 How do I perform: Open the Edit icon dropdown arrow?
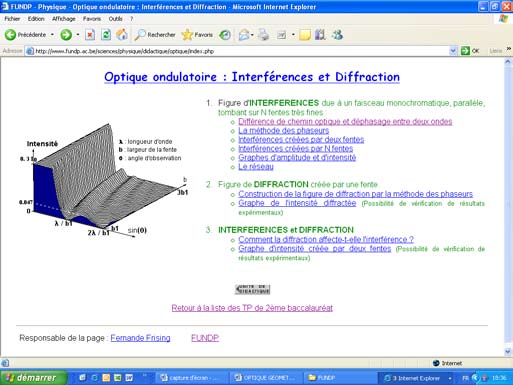[x=293, y=35]
